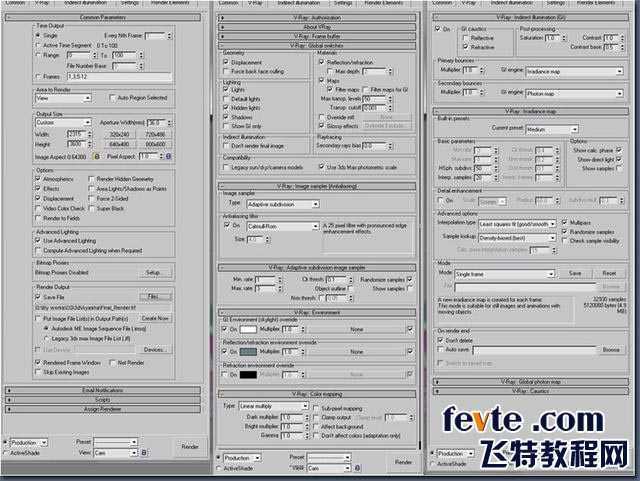Click the 800x600 size preset button

[x=155, y=144]
